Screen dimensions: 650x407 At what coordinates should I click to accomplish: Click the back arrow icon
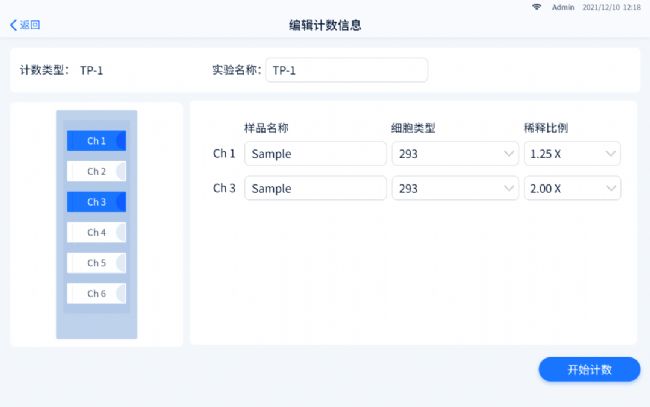tap(13, 25)
